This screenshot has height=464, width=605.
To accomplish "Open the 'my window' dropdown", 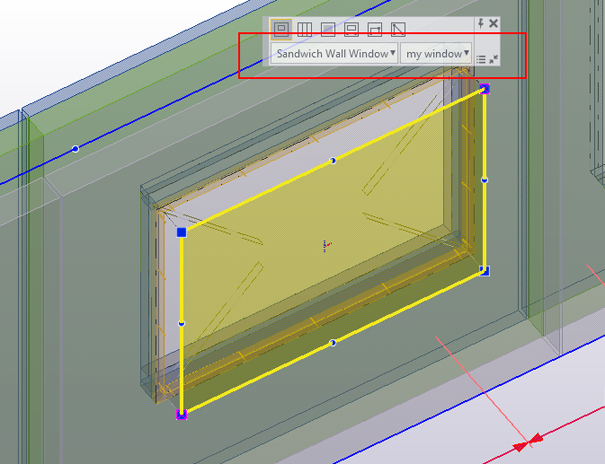I will tap(436, 53).
